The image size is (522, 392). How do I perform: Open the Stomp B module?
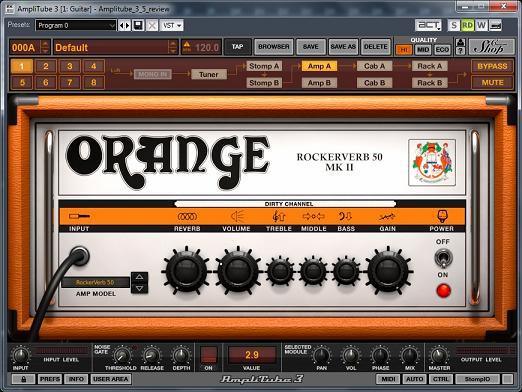264,83
